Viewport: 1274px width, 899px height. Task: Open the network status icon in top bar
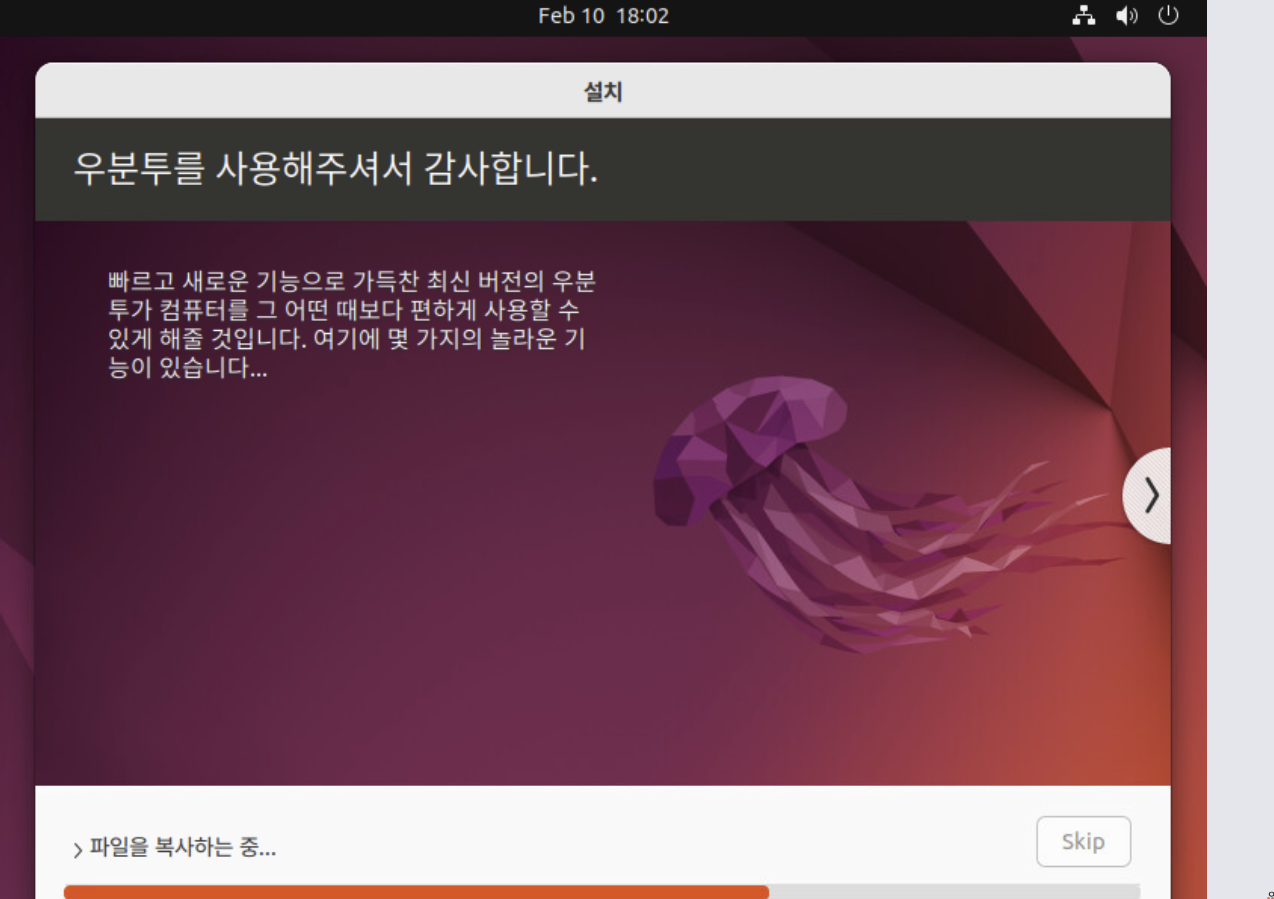(x=1084, y=16)
